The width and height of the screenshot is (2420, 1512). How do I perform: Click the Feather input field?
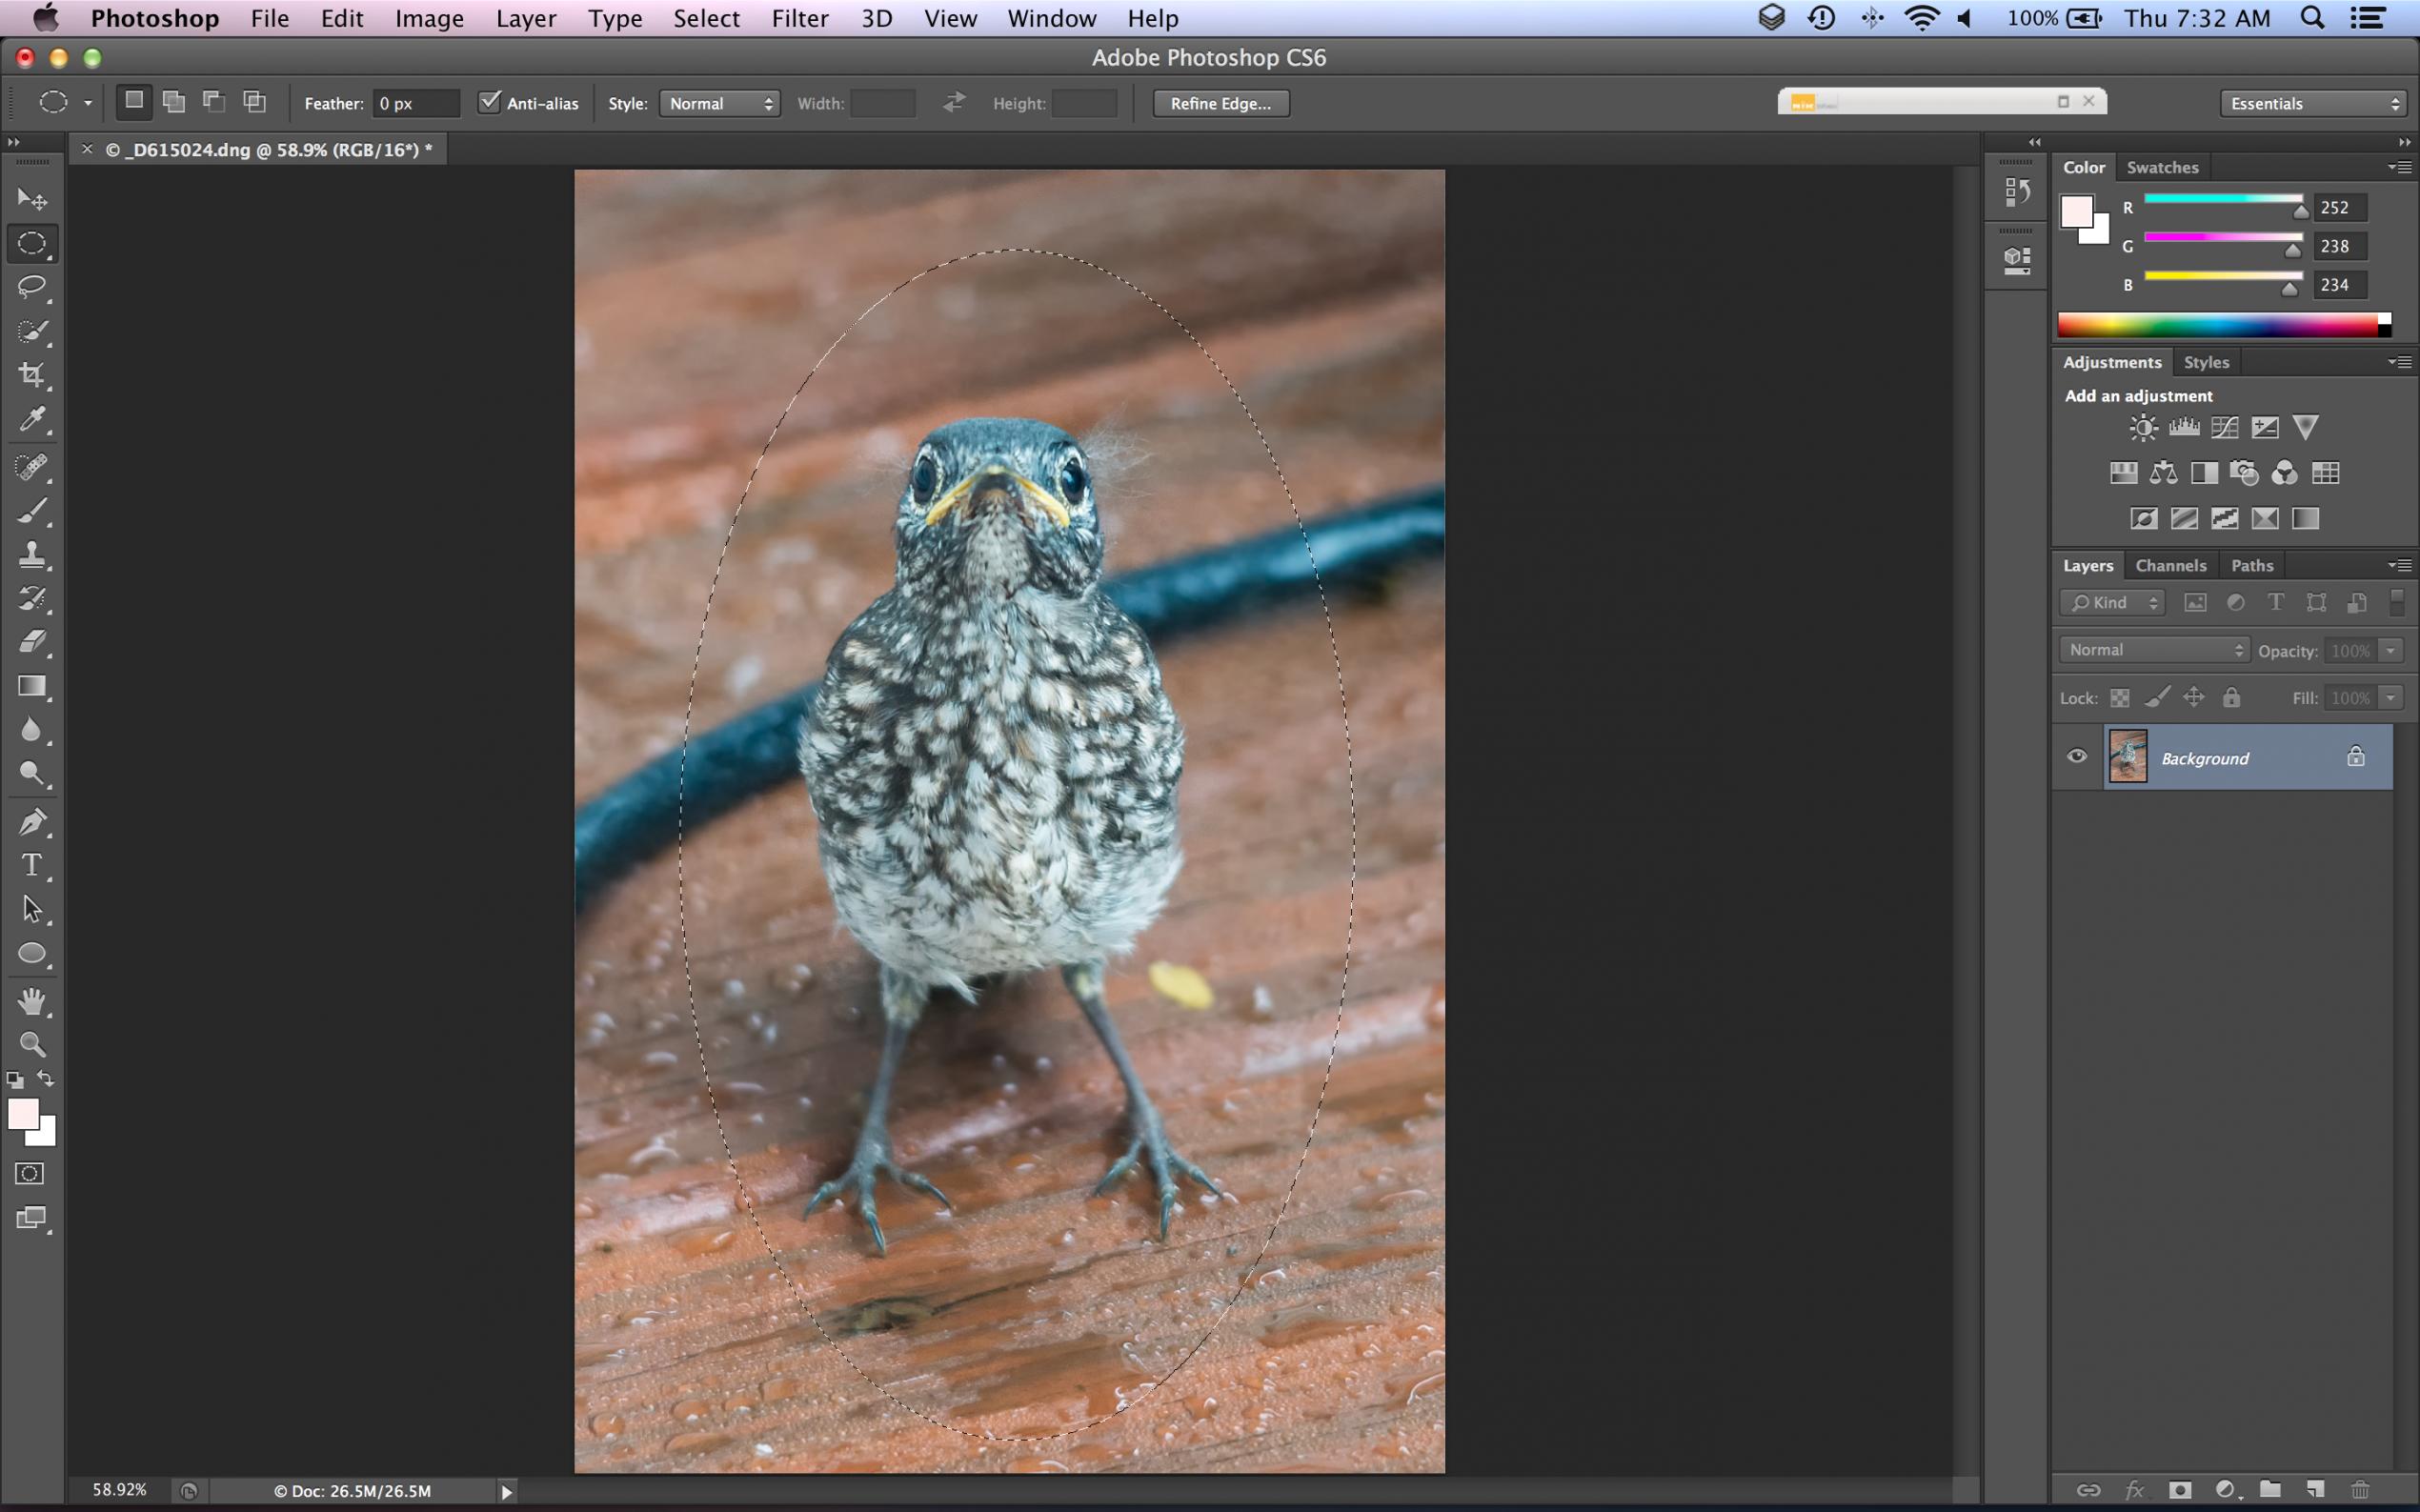(x=415, y=104)
